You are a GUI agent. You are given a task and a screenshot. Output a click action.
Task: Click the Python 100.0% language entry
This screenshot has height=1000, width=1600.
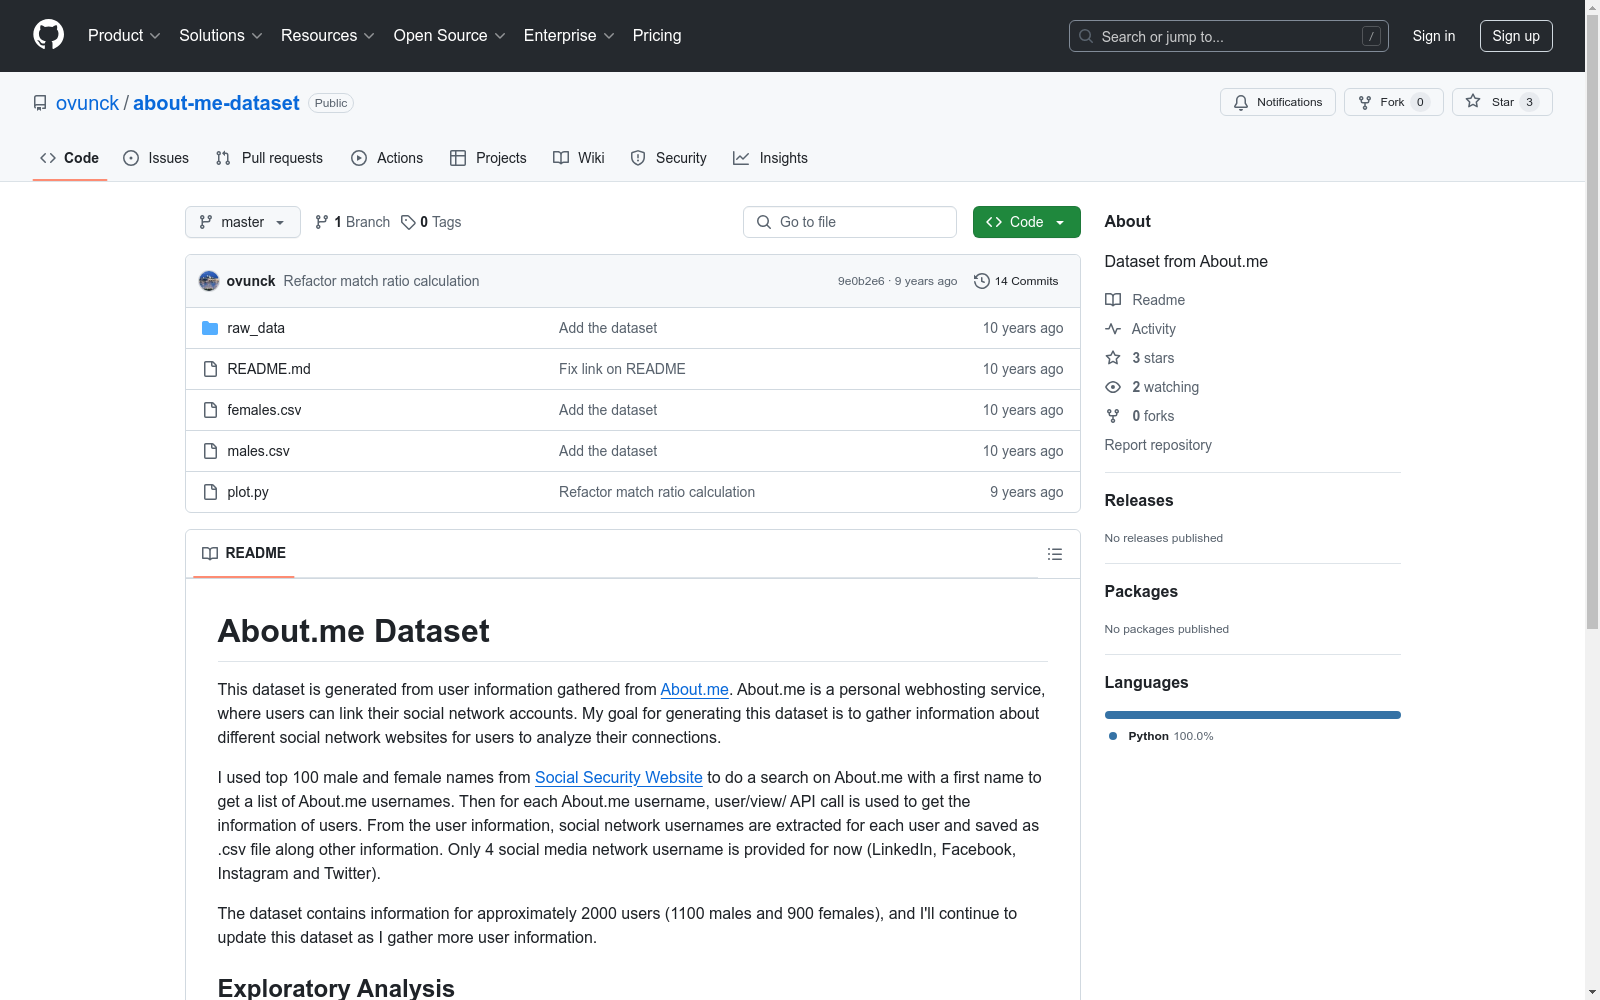tap(1161, 736)
